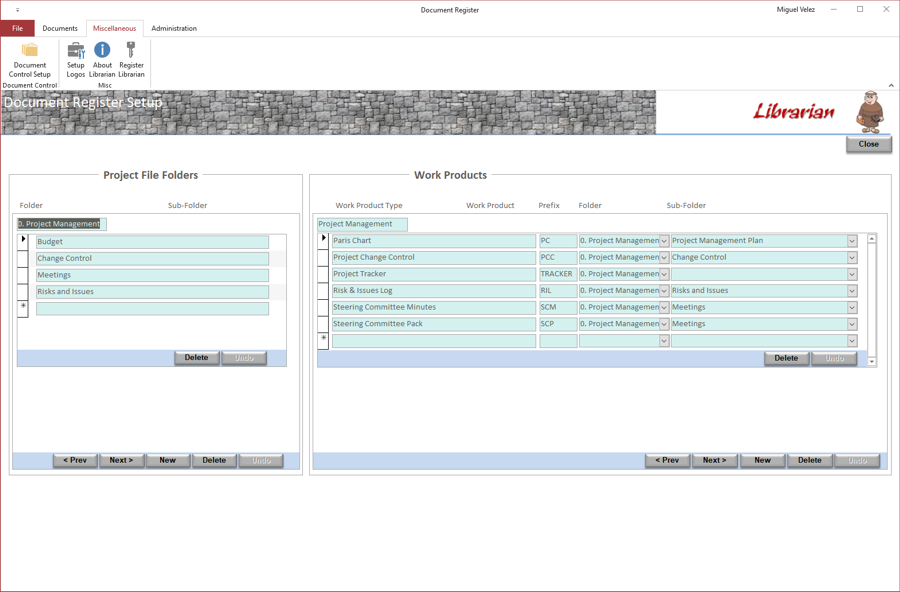Click the Project Tracker work product field
Image resolution: width=900 pixels, height=592 pixels.
pyautogui.click(x=434, y=274)
